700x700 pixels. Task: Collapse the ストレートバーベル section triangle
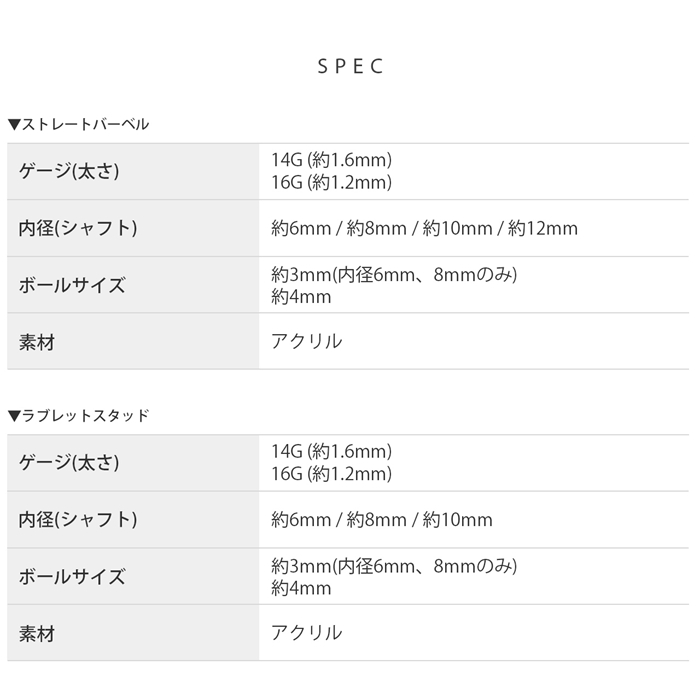point(14,125)
